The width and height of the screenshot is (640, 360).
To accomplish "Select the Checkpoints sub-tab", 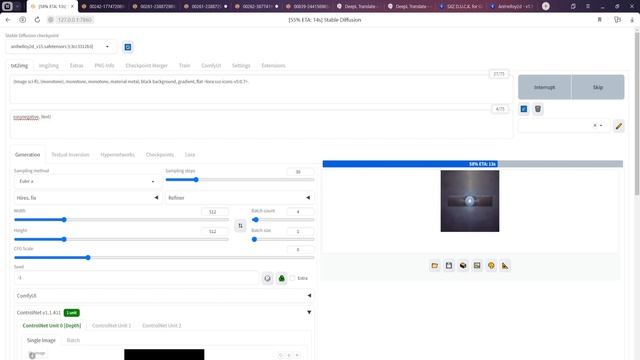I will [x=160, y=155].
